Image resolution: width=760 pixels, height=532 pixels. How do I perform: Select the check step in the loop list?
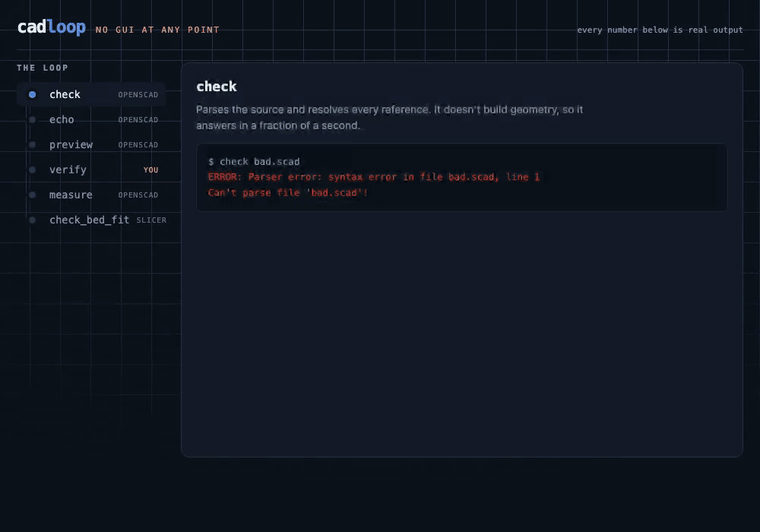pos(91,94)
